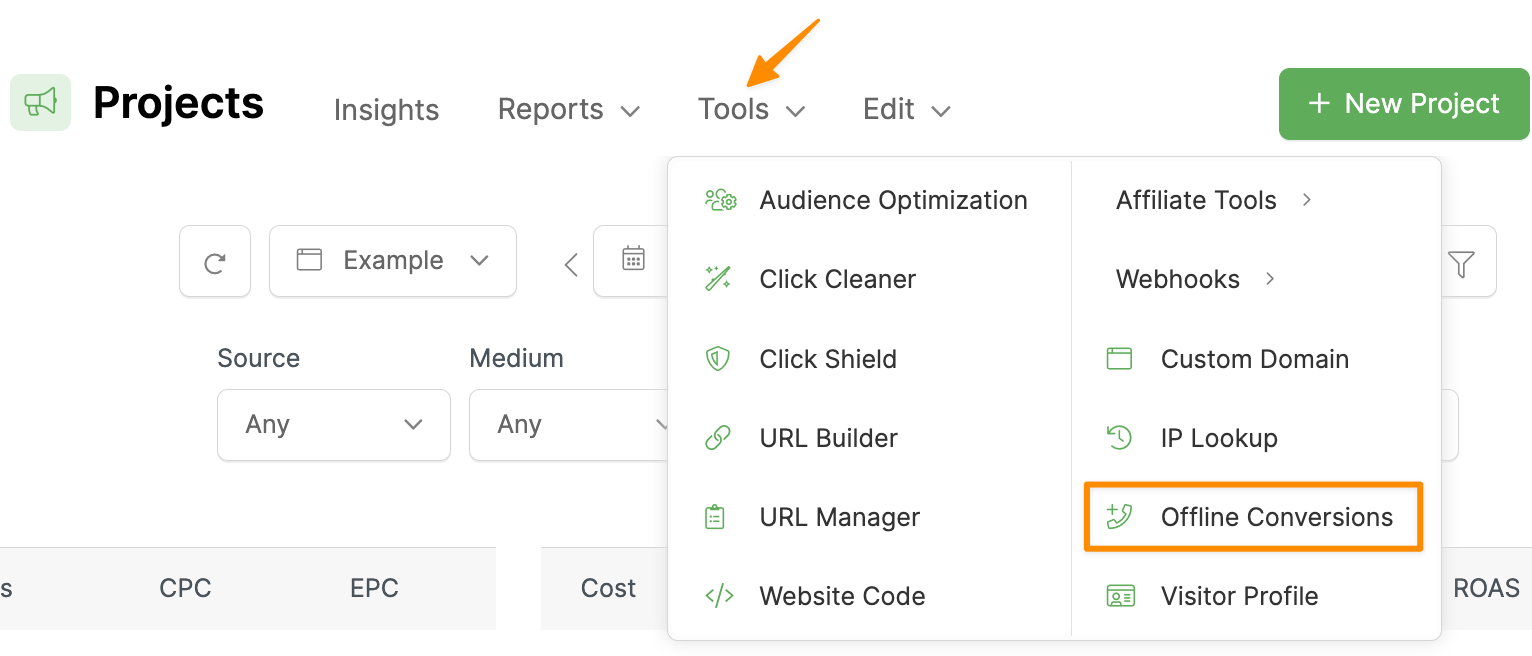Choose URL Manager menu item

(x=839, y=517)
